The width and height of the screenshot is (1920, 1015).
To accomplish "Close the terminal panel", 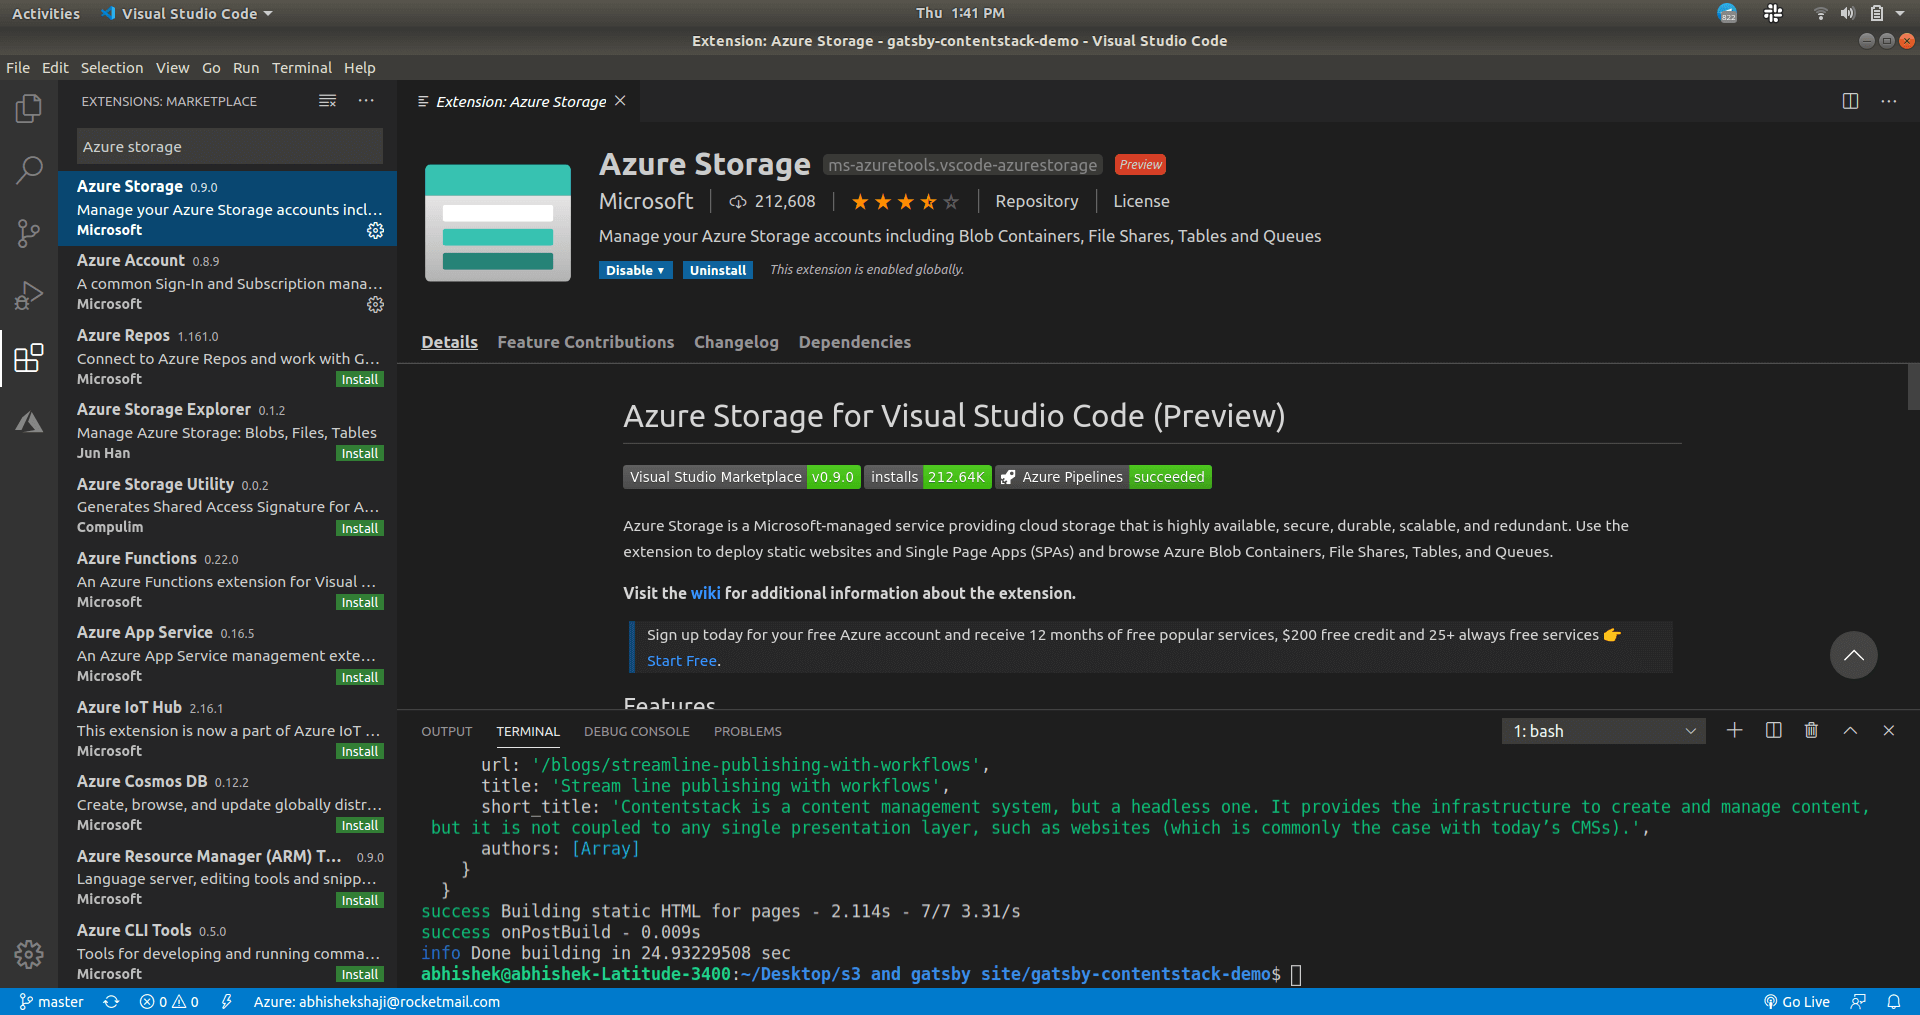I will point(1888,730).
